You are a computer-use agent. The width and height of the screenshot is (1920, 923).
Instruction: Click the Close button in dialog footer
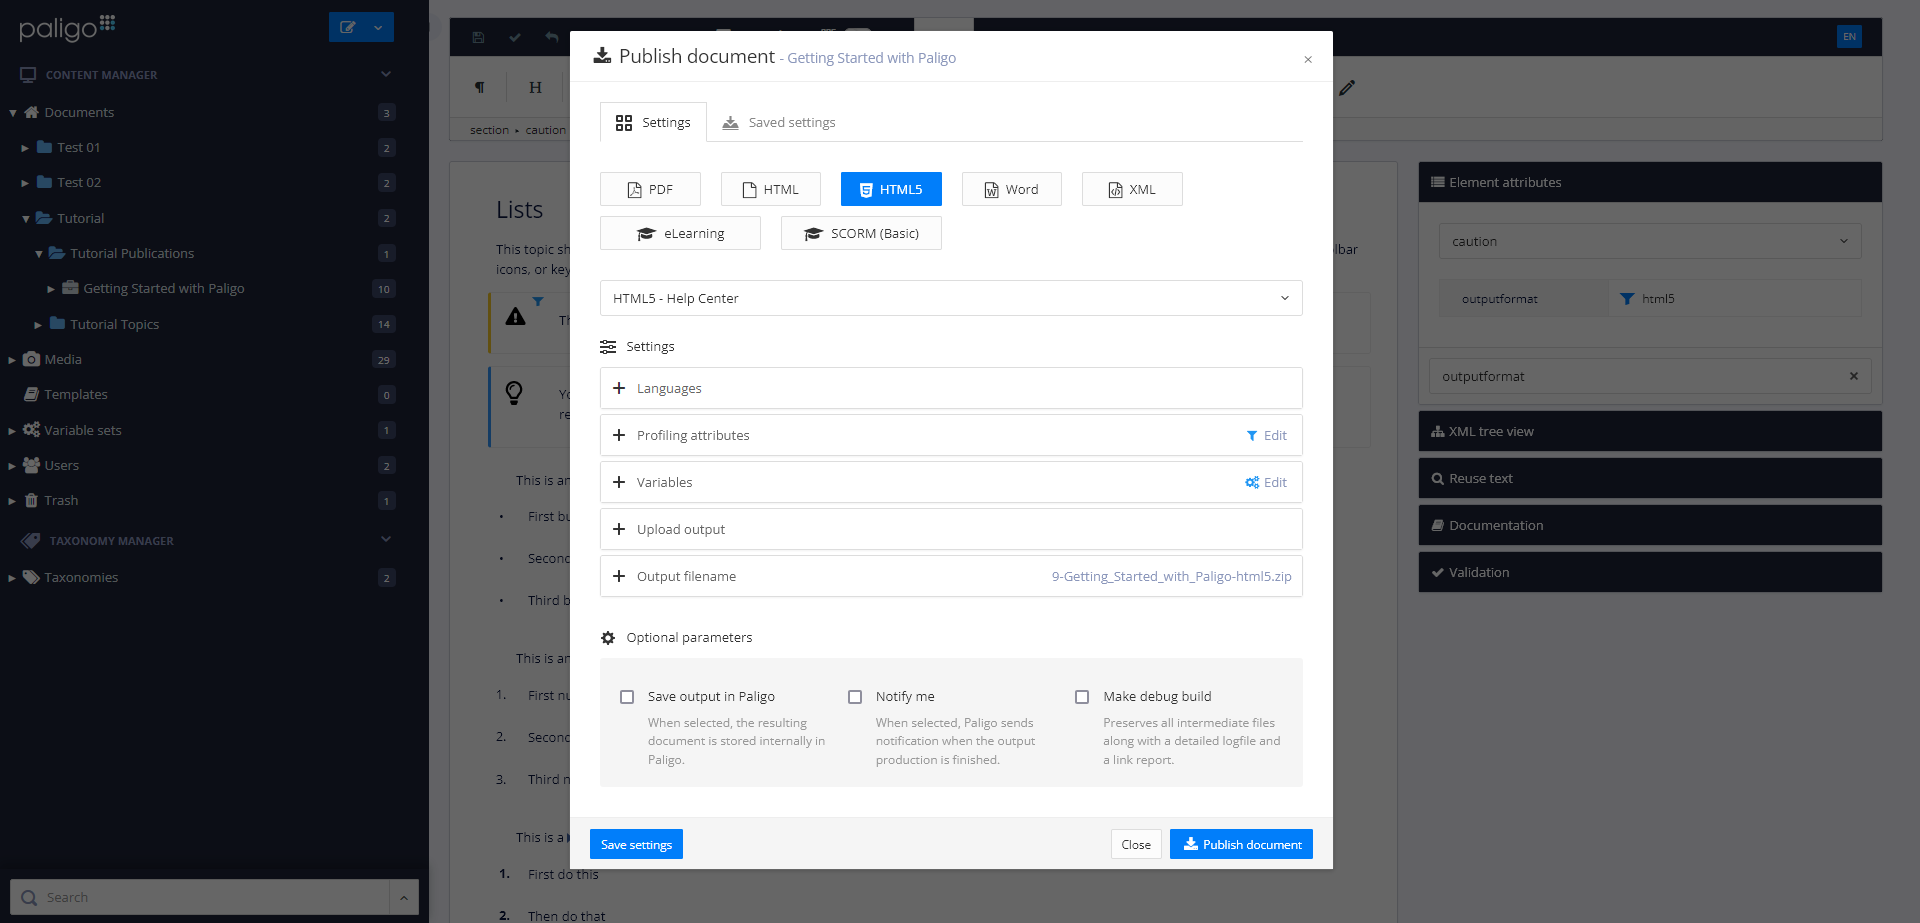(1136, 844)
